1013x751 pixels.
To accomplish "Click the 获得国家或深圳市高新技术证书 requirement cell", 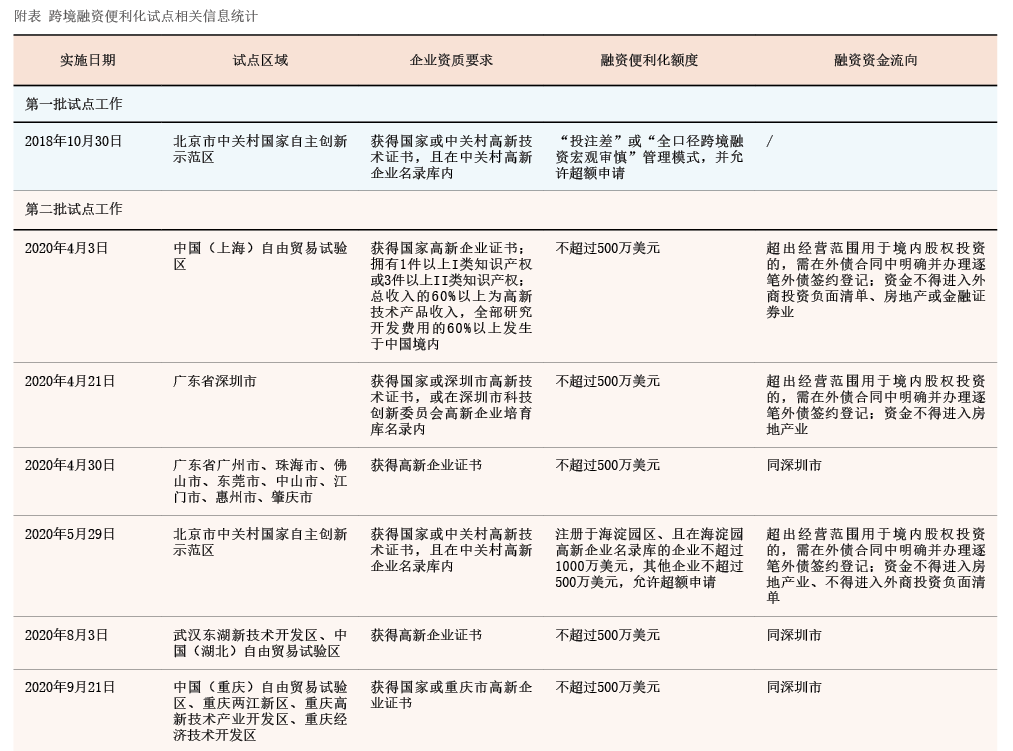I will tap(452, 405).
